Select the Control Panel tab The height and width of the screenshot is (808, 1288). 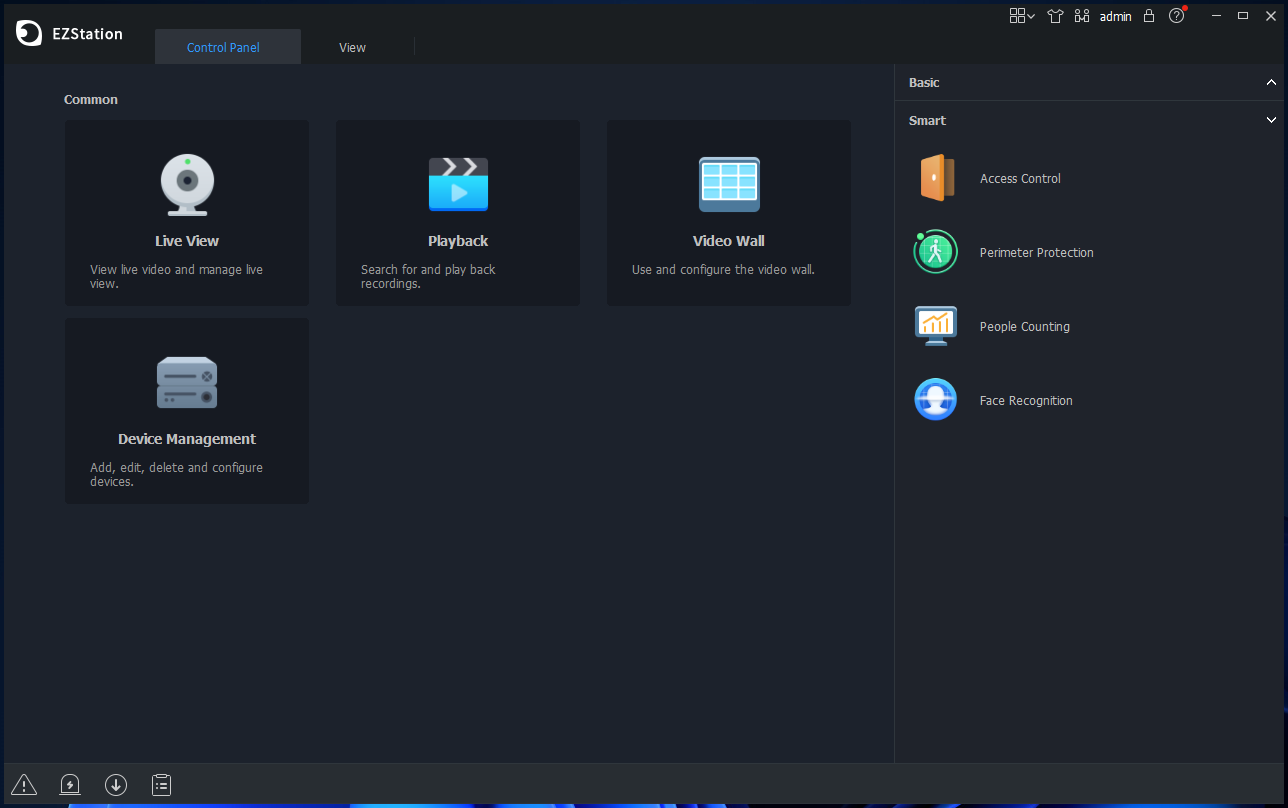pyautogui.click(x=223, y=46)
